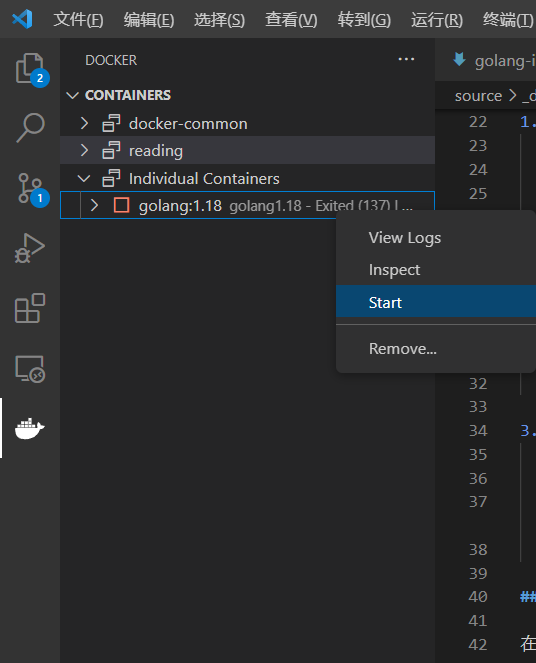
Task: Choose View Logs from context menu
Action: [x=436, y=238]
